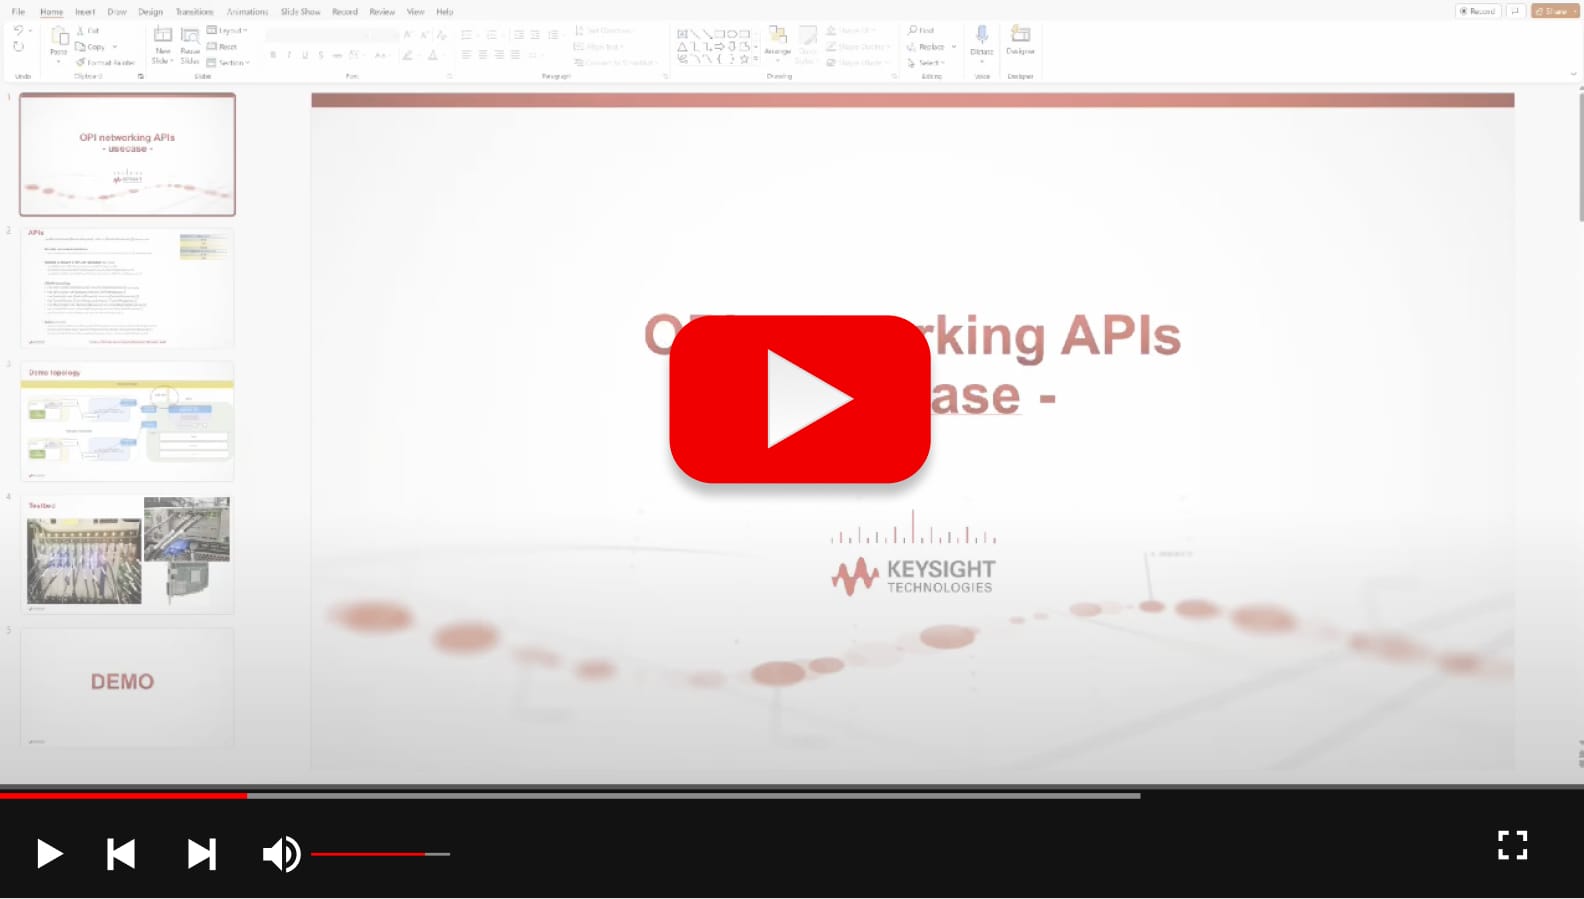This screenshot has width=1584, height=899.
Task: Open the Animations ribbon tab
Action: [247, 12]
